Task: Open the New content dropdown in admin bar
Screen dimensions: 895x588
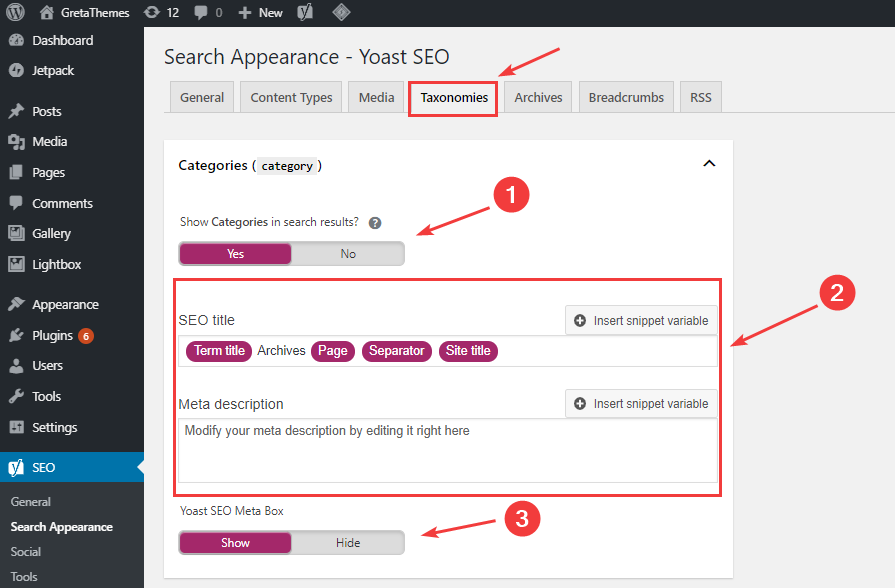Action: [261, 12]
